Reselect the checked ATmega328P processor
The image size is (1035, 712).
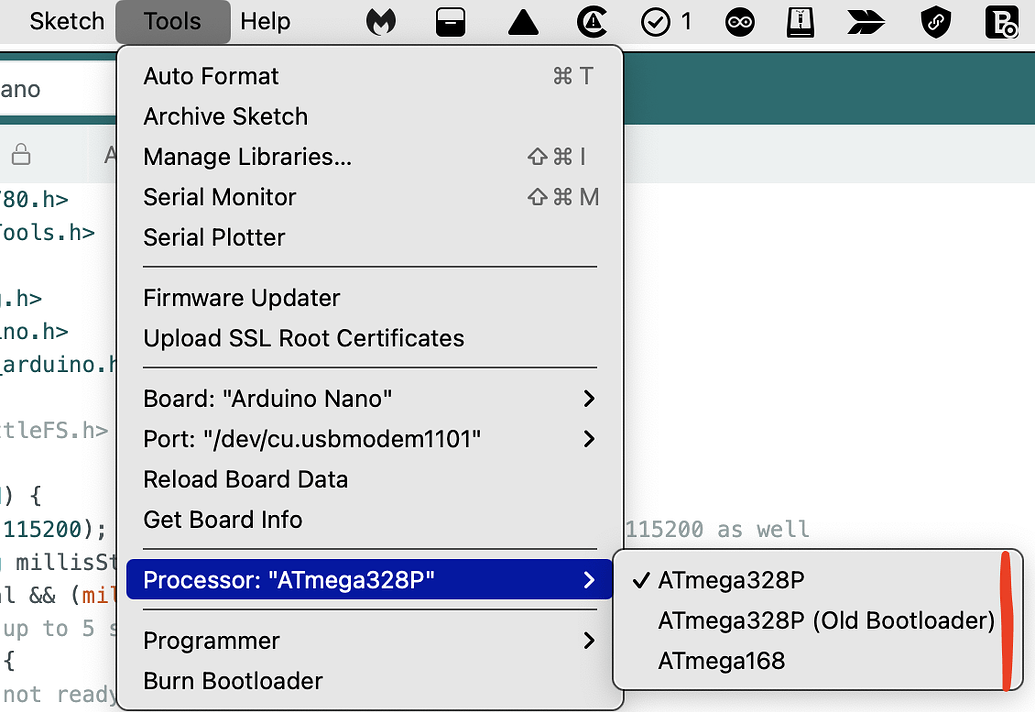[716, 580]
